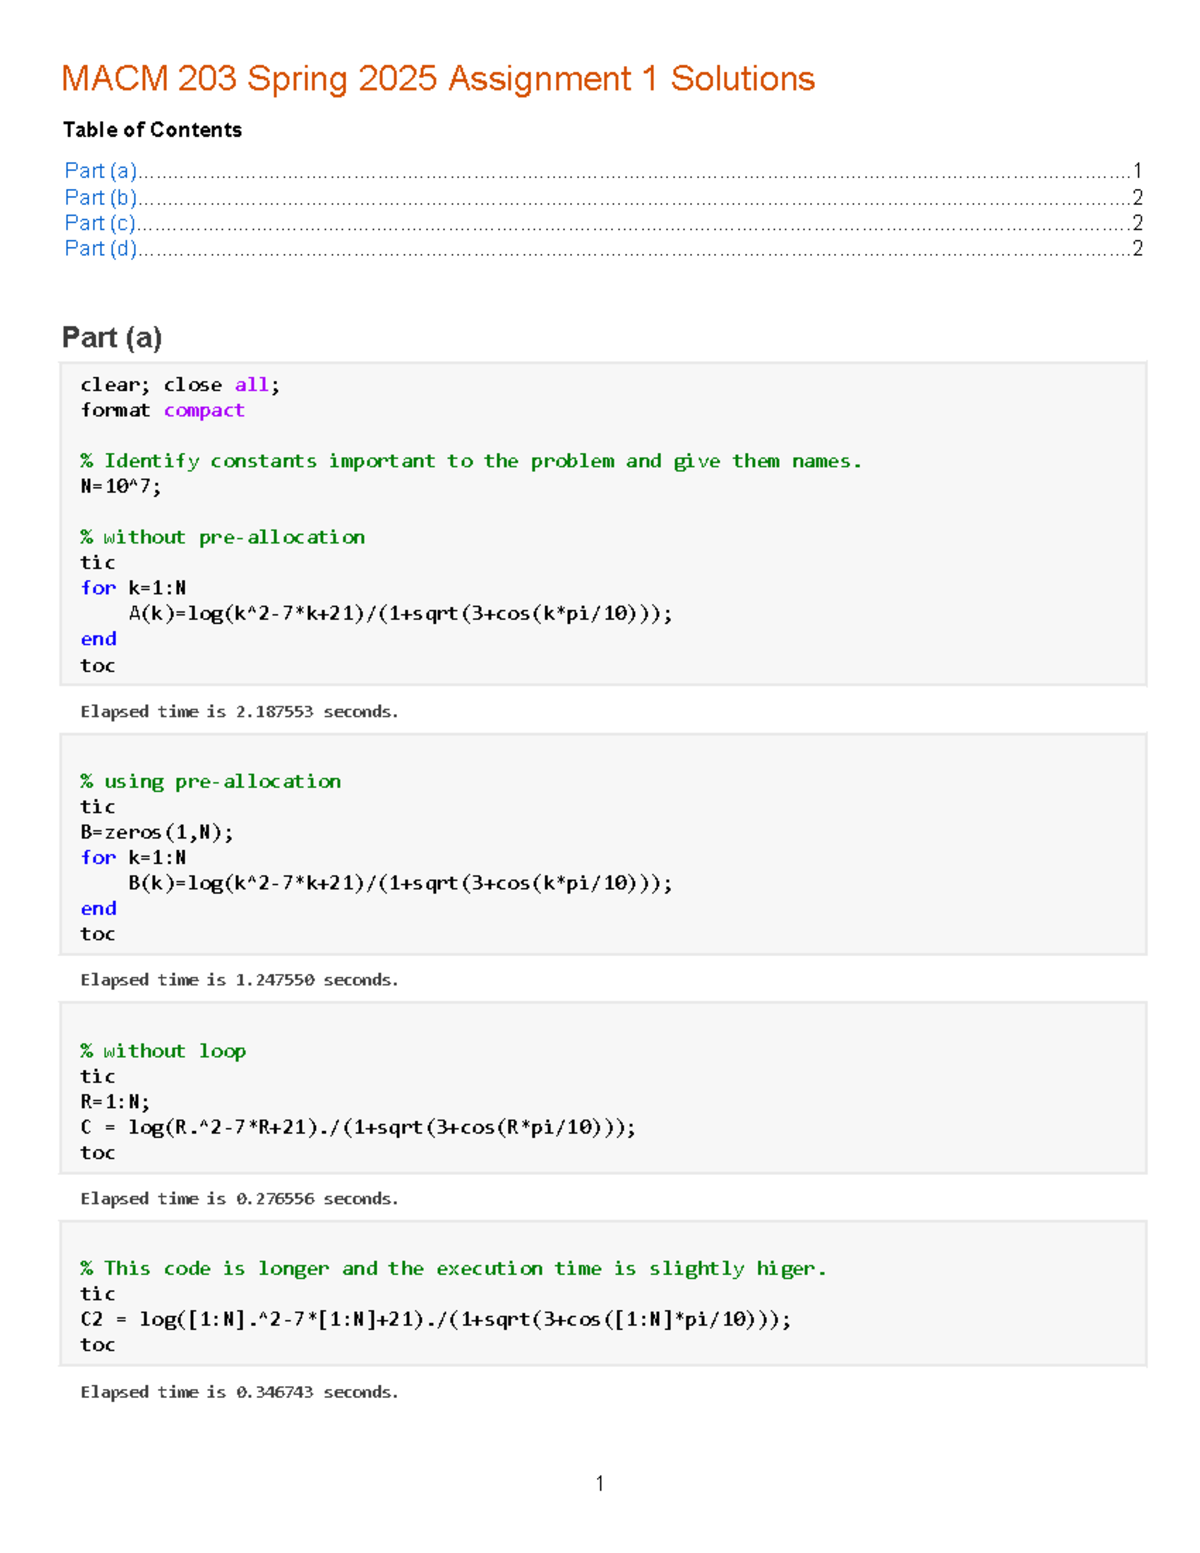This screenshot has width=1200, height=1553.
Task: Open the Part (b) contents link
Action: (101, 197)
